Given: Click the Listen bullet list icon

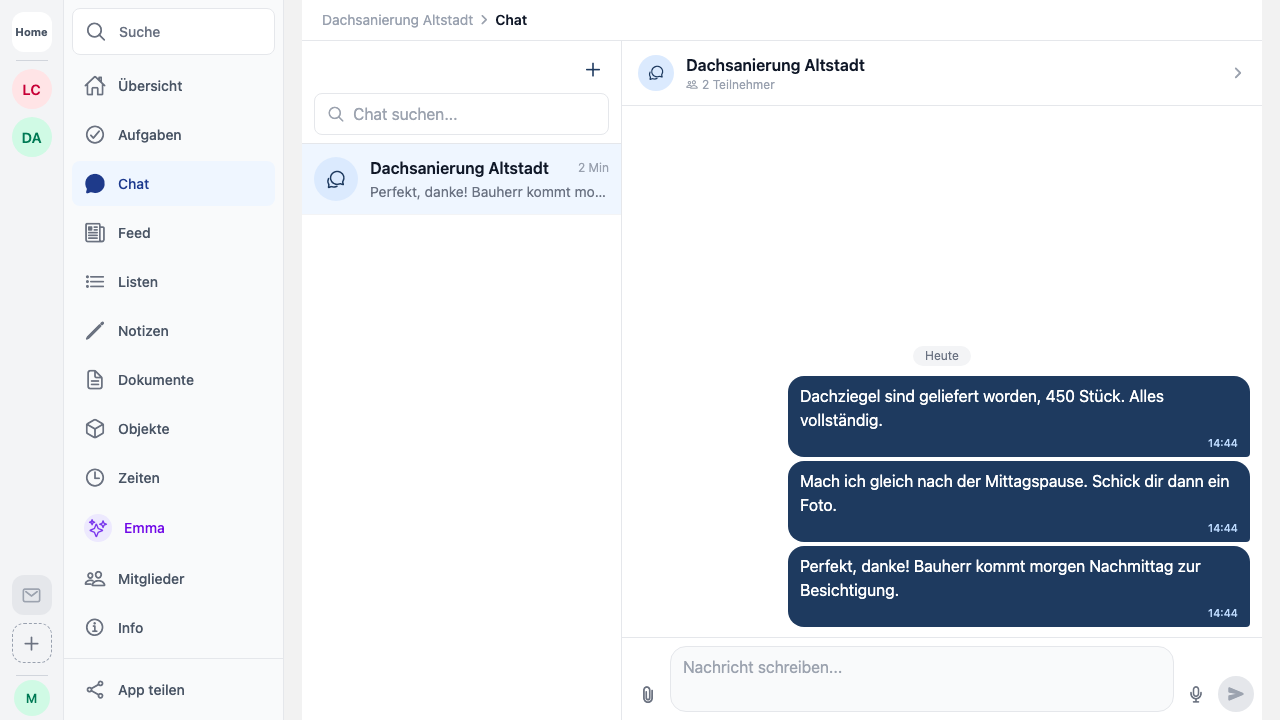Looking at the screenshot, I should (95, 282).
